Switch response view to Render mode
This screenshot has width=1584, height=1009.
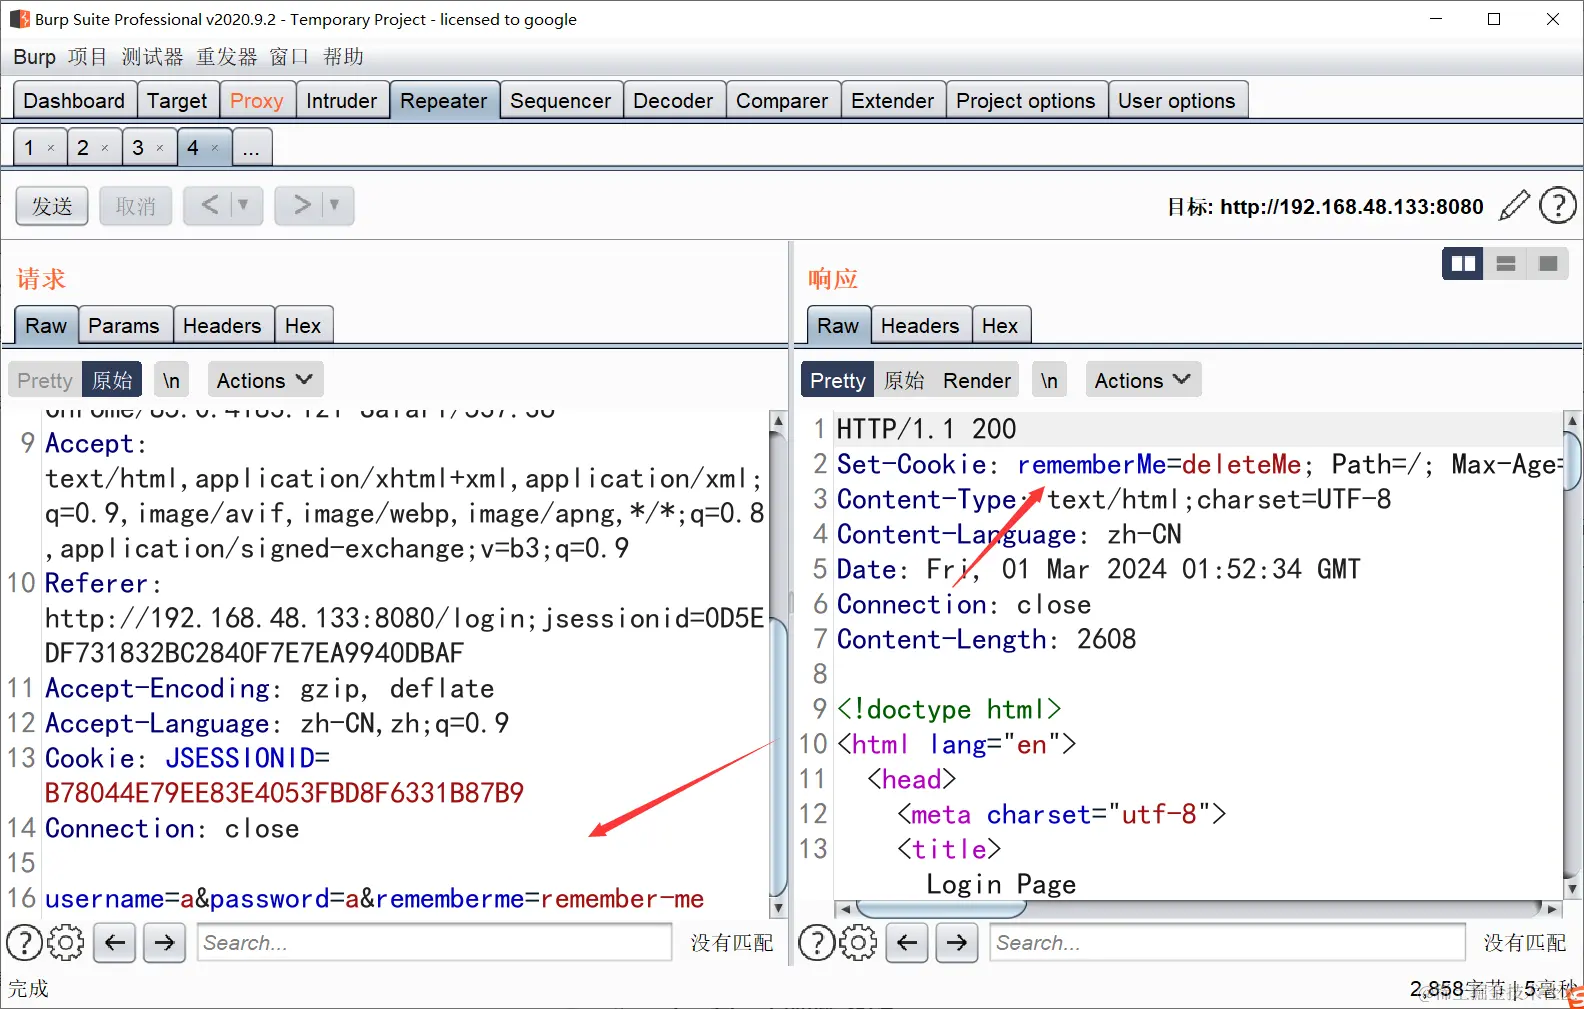click(x=977, y=380)
